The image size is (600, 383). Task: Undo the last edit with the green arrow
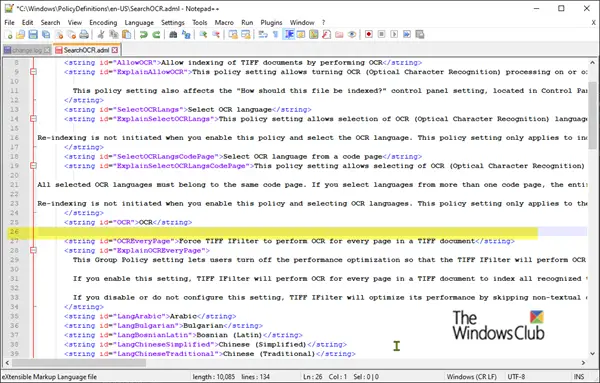click(143, 34)
